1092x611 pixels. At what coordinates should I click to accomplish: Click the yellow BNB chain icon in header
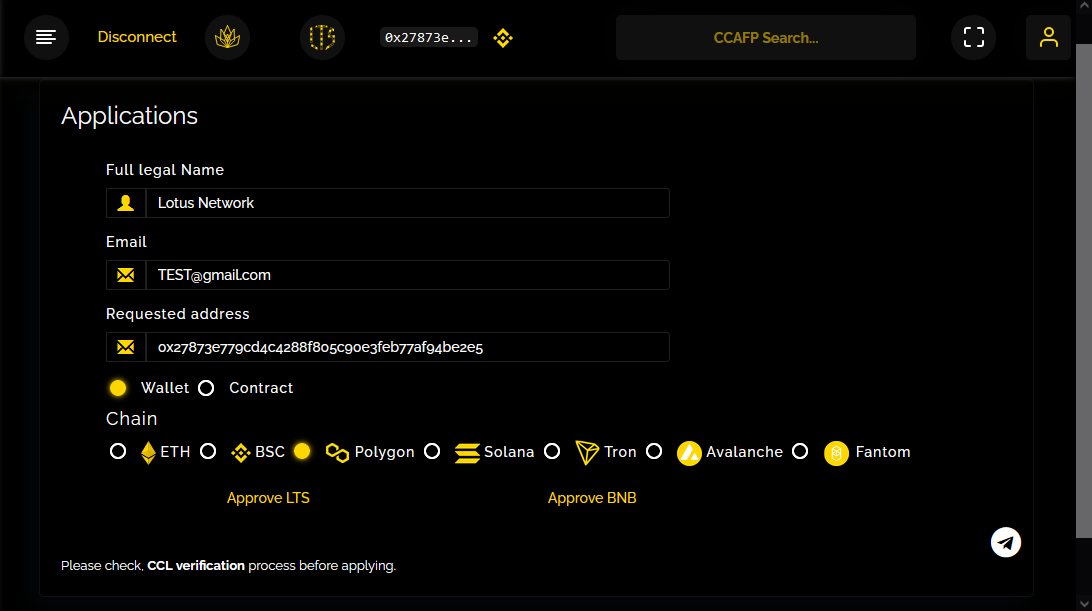click(x=503, y=38)
